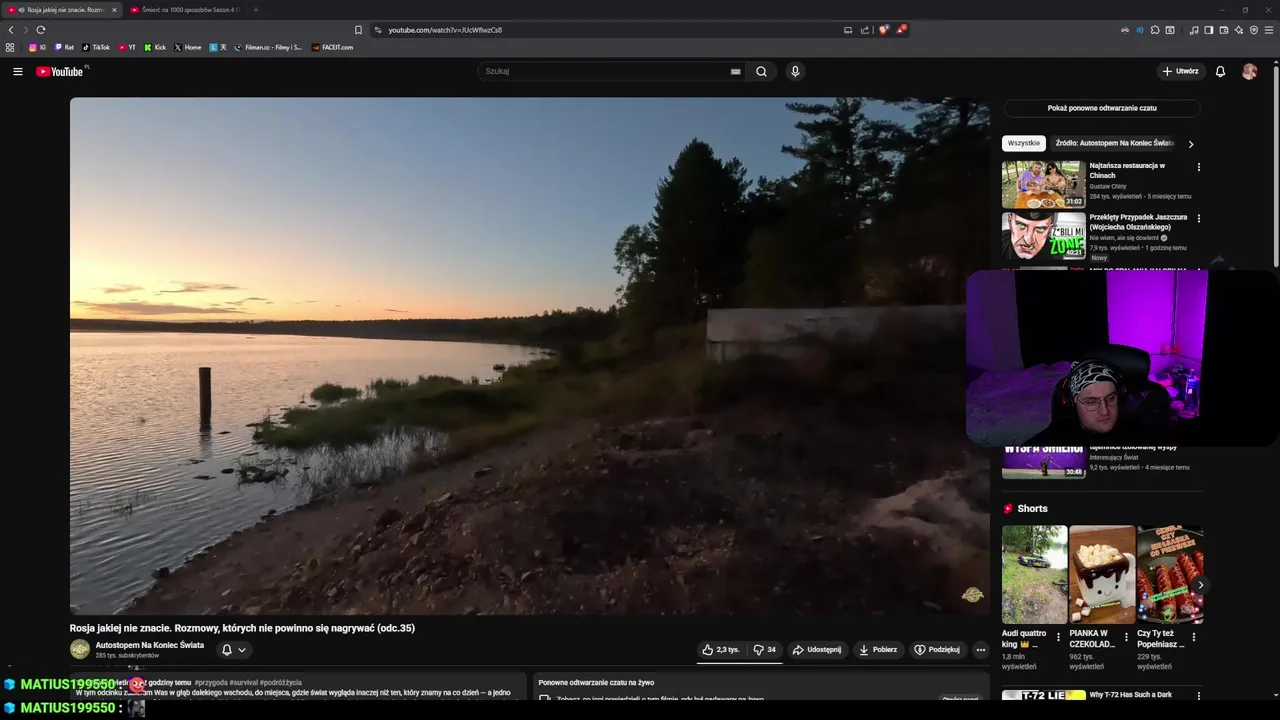Click Pokaż ponowne odtwarzanie czatu button
Screen dimensions: 1280x720
click(1102, 108)
